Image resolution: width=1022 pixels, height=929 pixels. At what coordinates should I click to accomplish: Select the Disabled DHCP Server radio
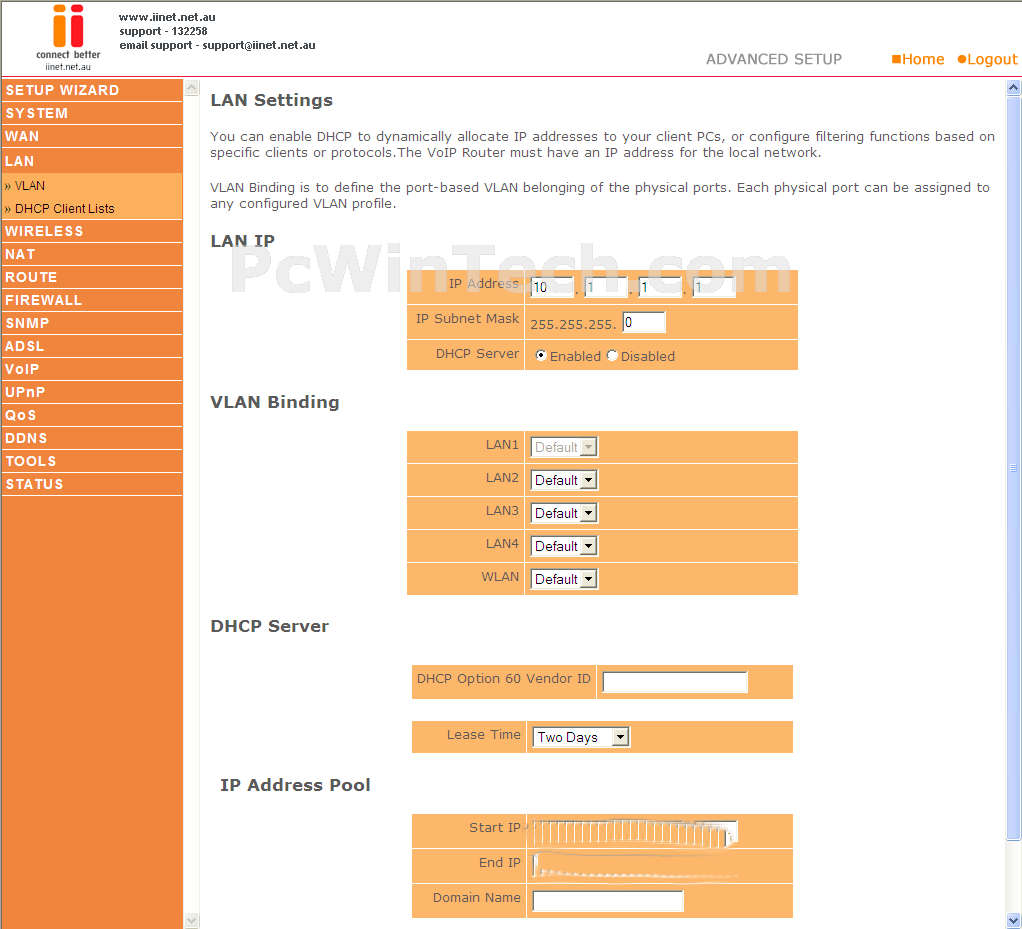tap(611, 355)
